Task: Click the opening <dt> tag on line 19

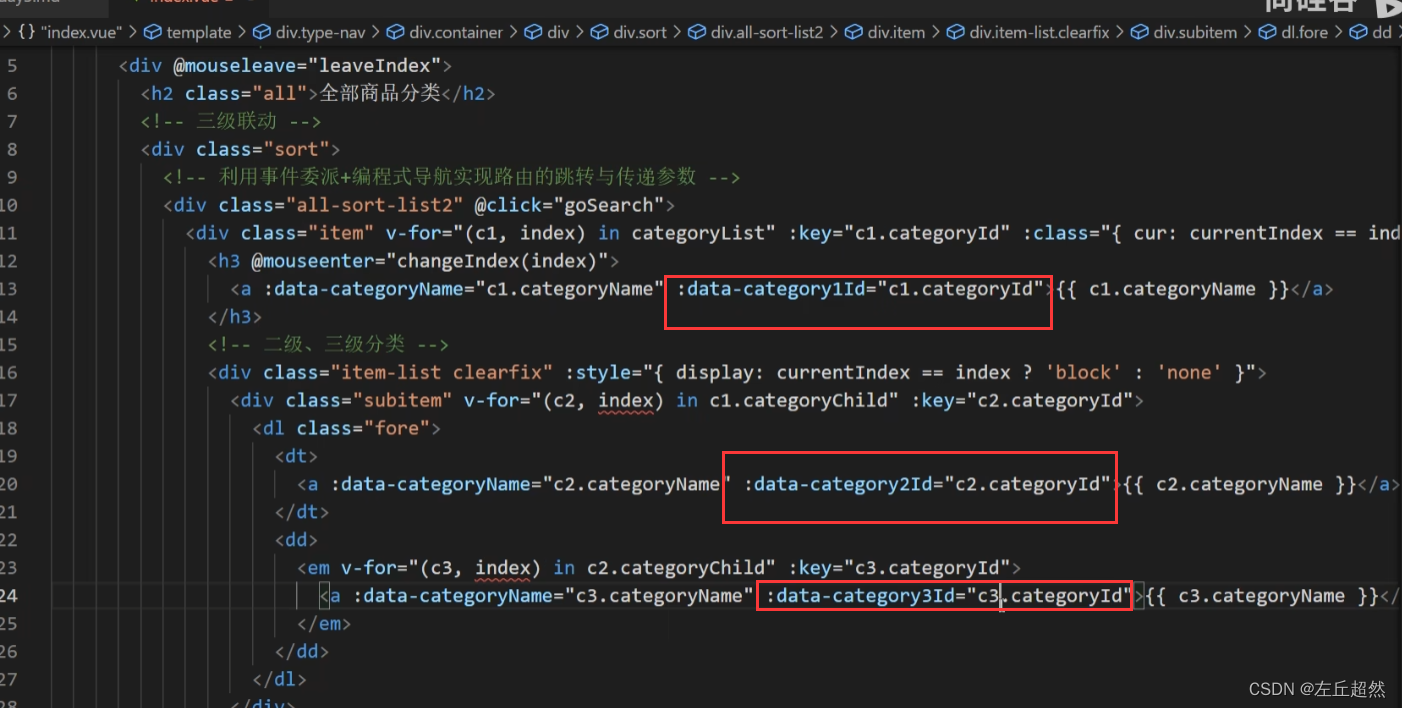Action: (297, 456)
